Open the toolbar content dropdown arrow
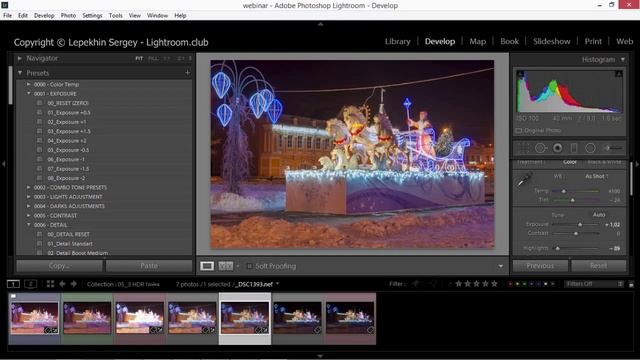 (x=501, y=267)
